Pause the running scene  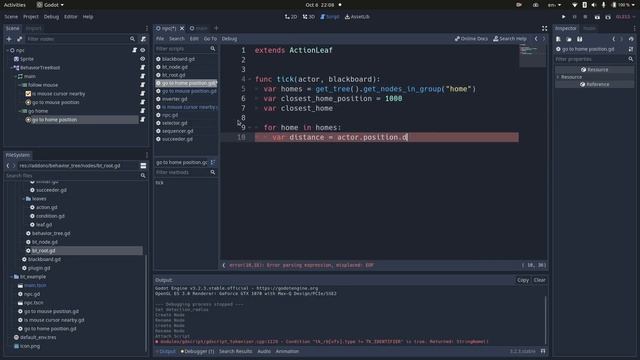pos(574,17)
